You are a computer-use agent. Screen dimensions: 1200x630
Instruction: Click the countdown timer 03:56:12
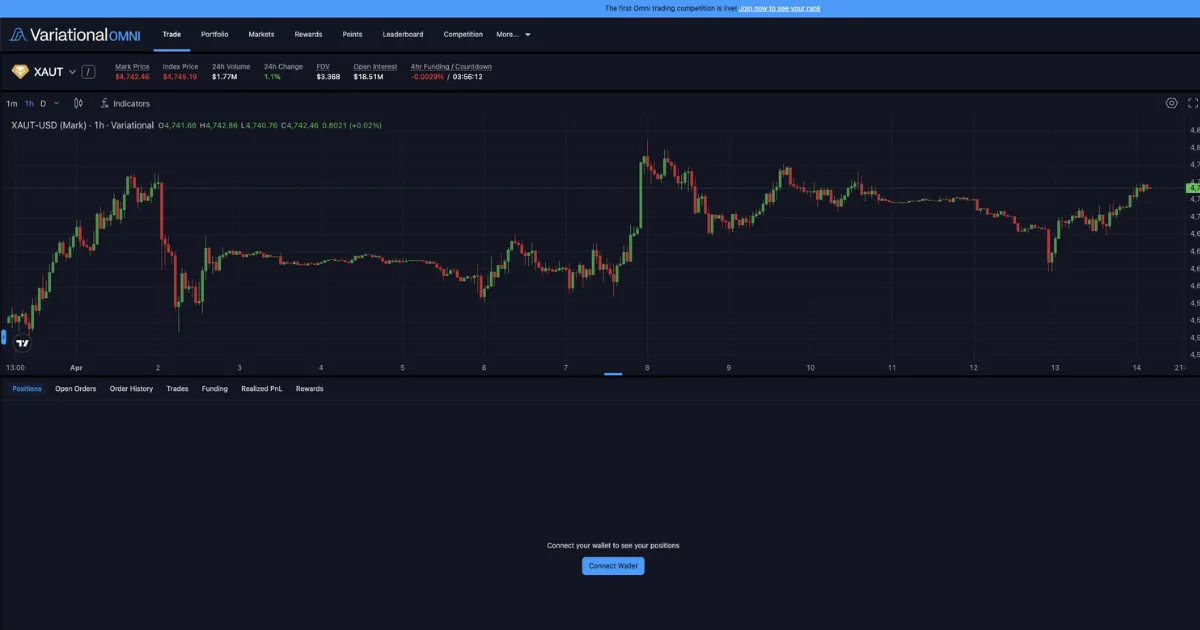point(467,77)
